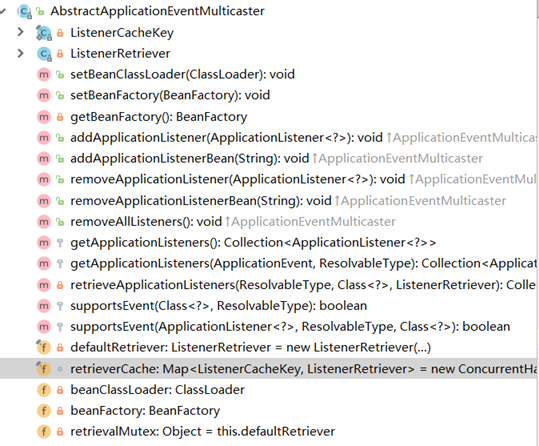Click the public visibility icon beside setBeanClassLoader
The height and width of the screenshot is (446, 539).
click(x=60, y=75)
